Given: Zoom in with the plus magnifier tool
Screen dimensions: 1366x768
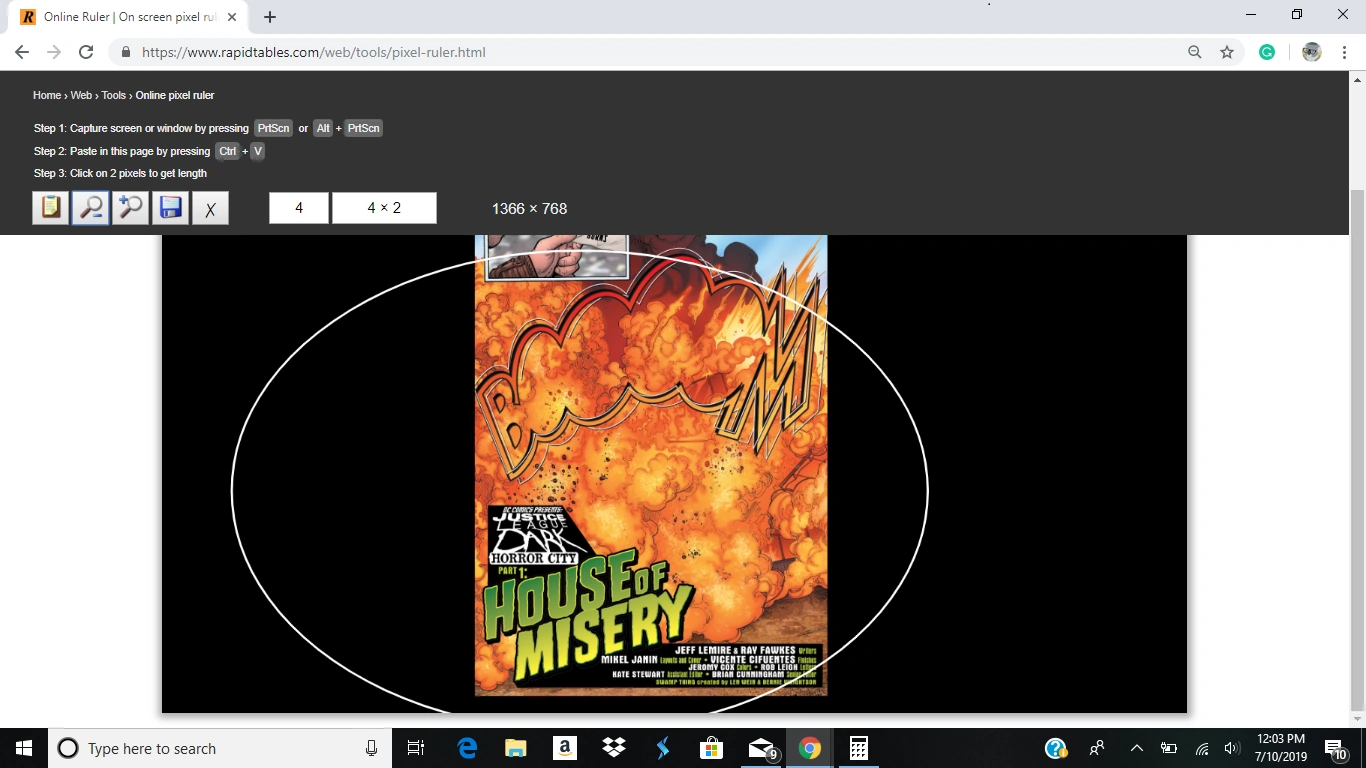Looking at the screenshot, I should [131, 208].
